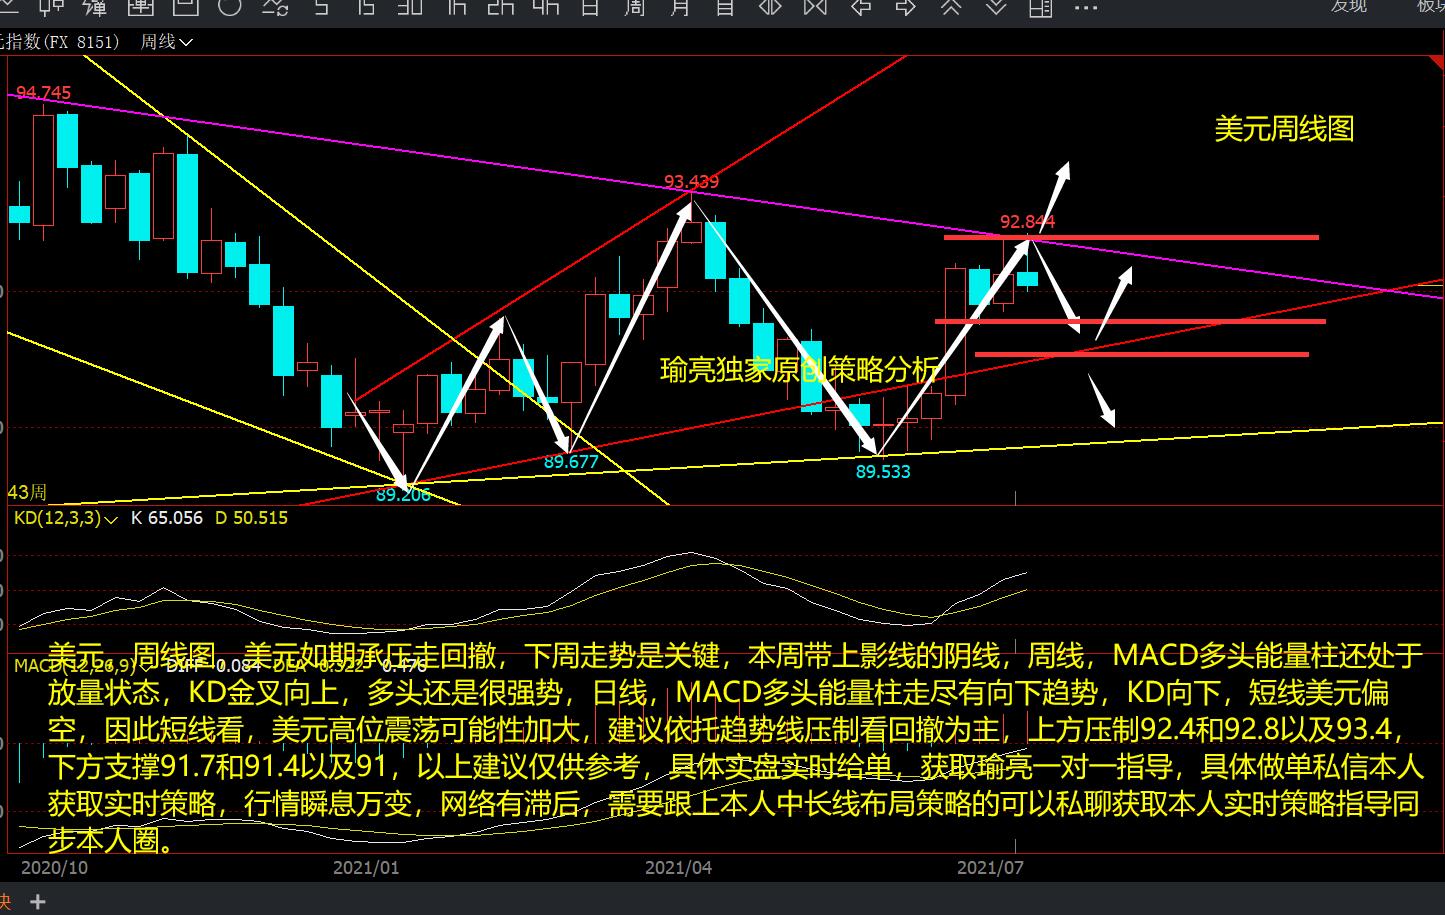Image resolution: width=1445 pixels, height=915 pixels.
Task: Click the 2021/04 date axis label
Action: tap(679, 868)
